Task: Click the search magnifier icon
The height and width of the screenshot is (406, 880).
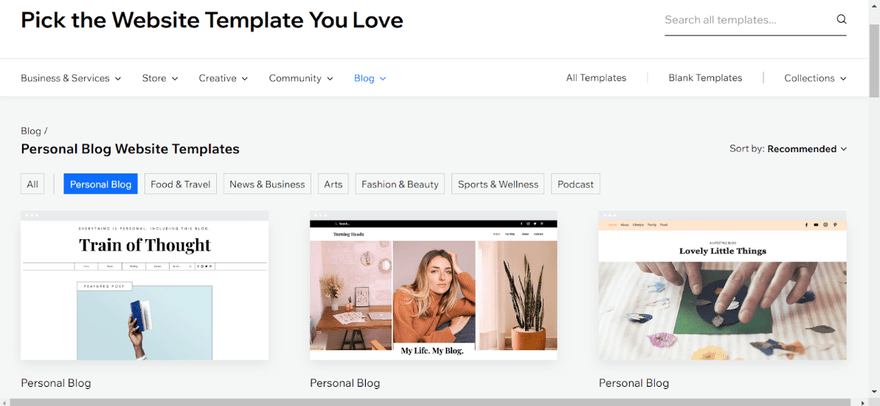Action: click(841, 19)
